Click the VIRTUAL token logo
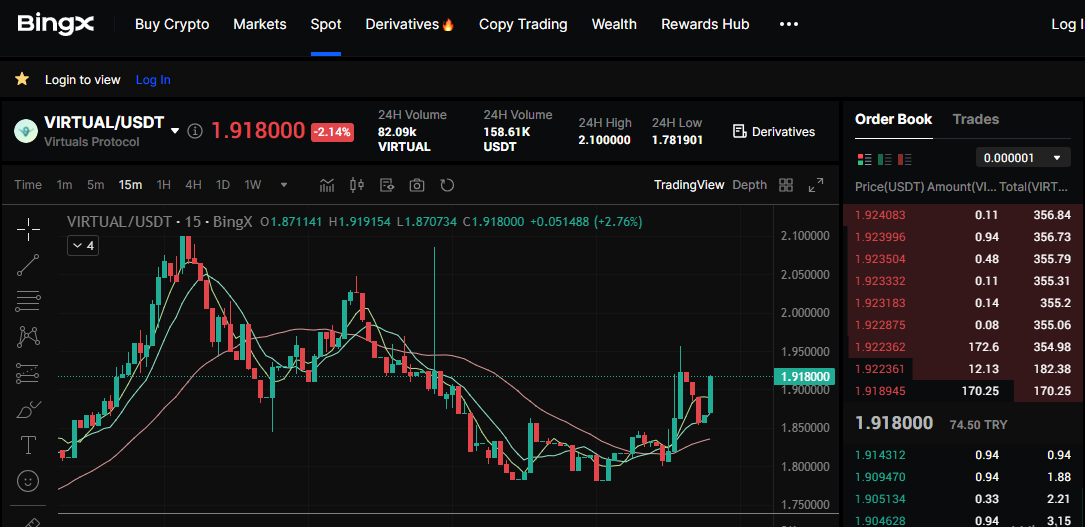Viewport: 1085px width, 527px height. (26, 131)
